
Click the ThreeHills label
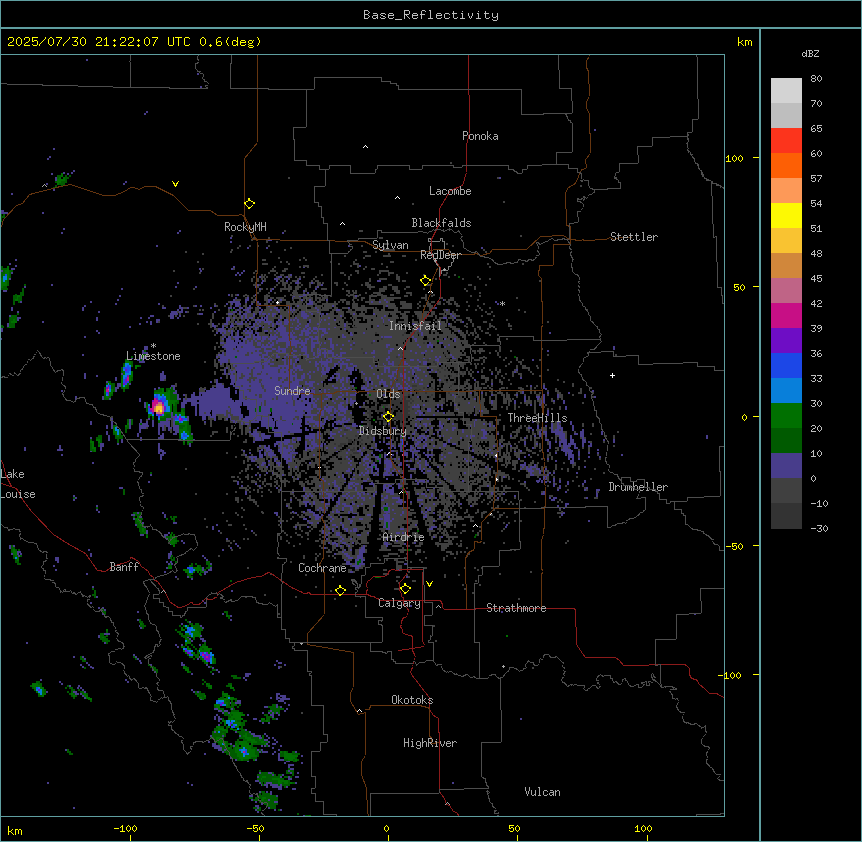tap(537, 418)
